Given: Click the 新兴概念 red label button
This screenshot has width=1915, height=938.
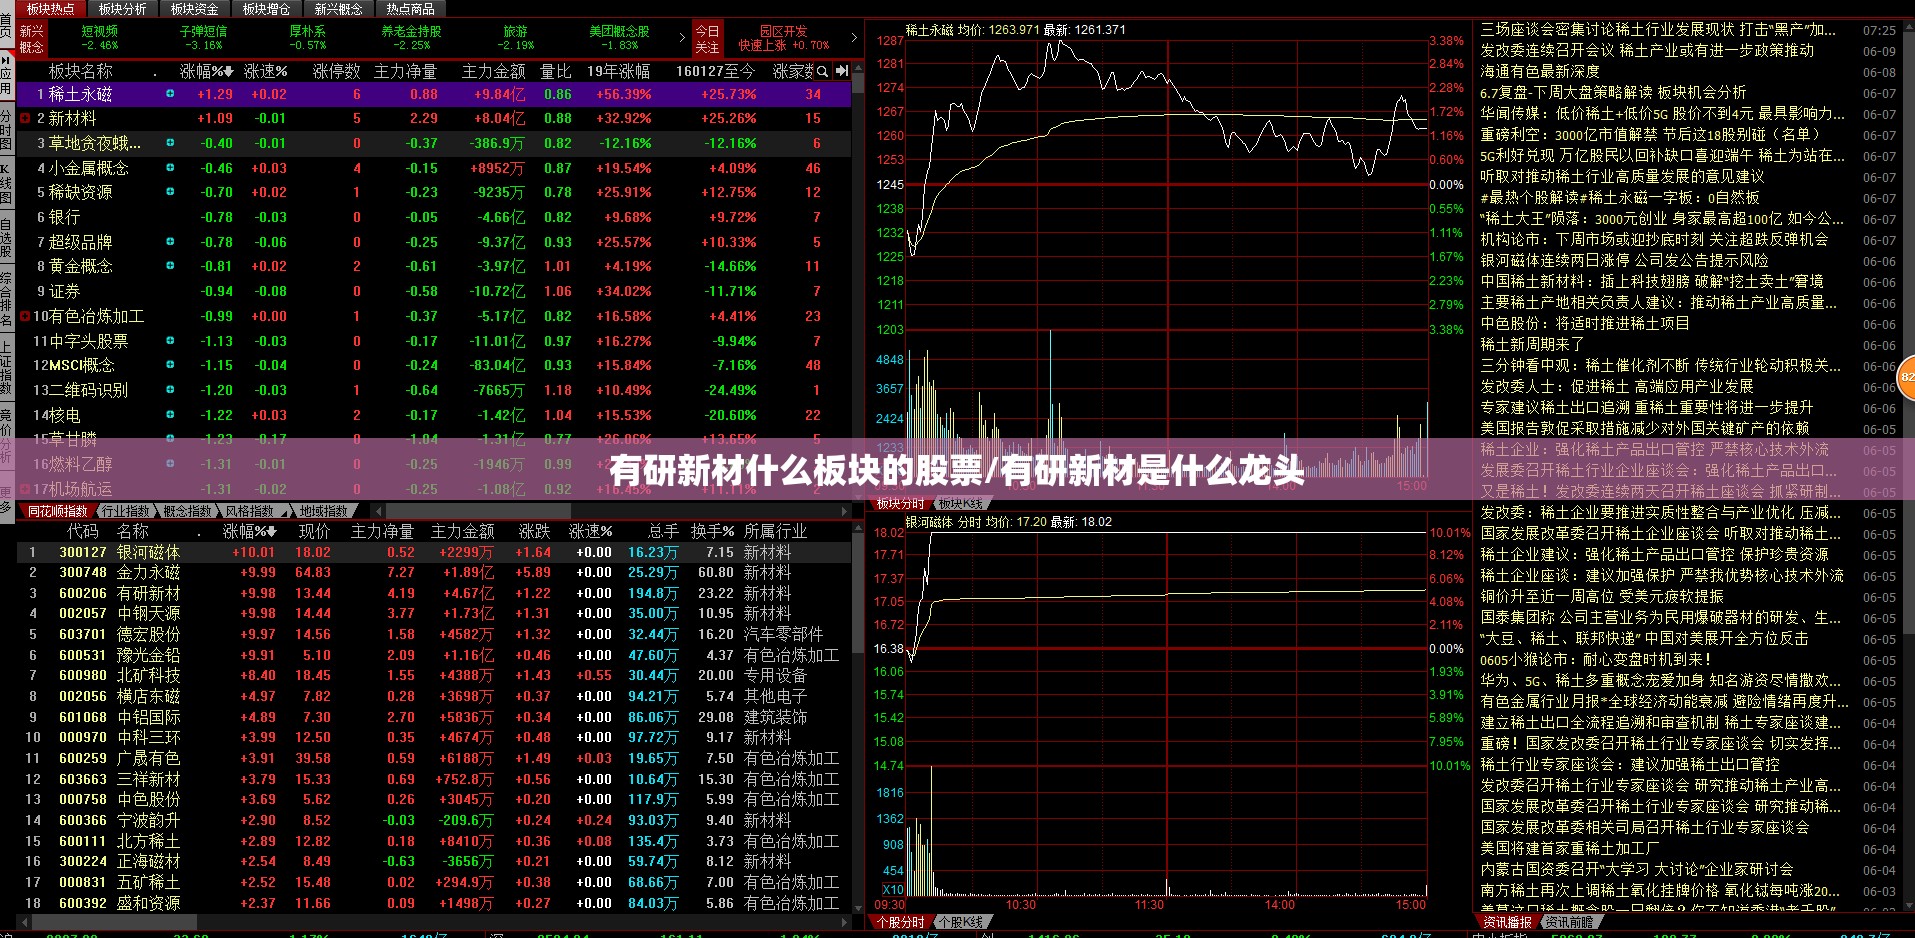Looking at the screenshot, I should pyautogui.click(x=32, y=39).
